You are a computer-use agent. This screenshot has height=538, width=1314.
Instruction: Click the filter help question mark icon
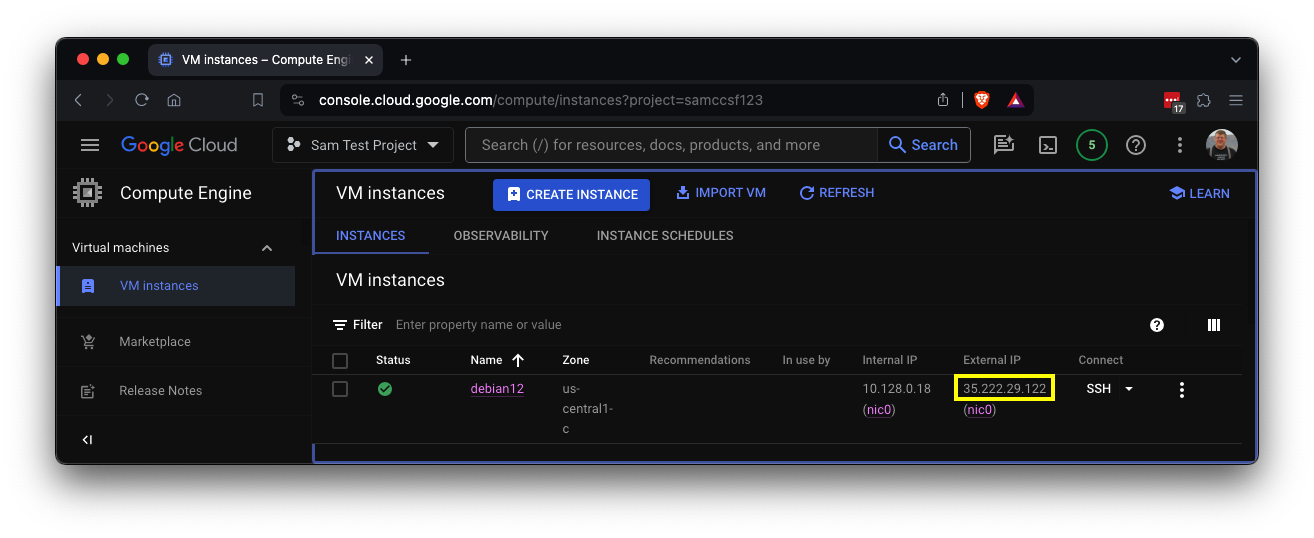1157,325
